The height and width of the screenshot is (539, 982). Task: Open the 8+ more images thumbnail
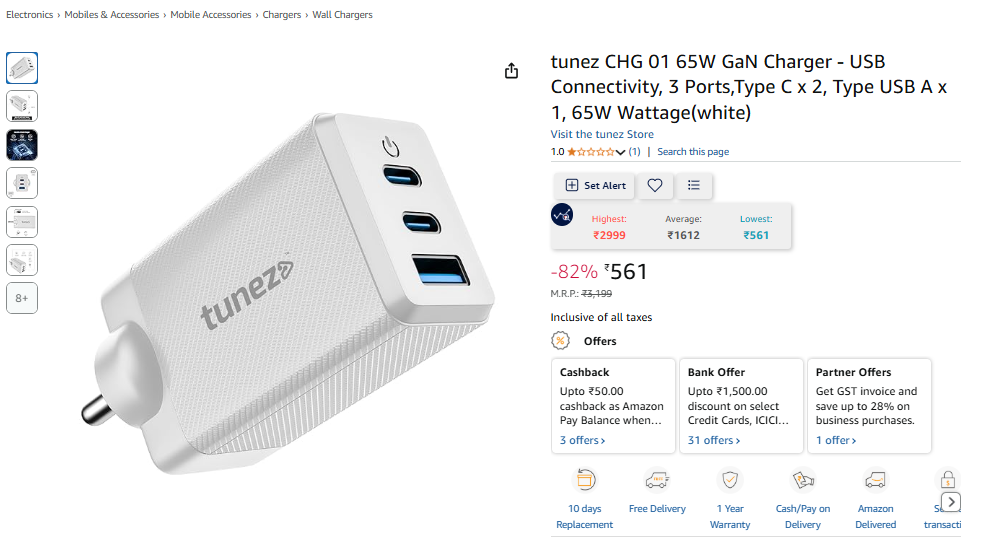pyautogui.click(x=22, y=298)
